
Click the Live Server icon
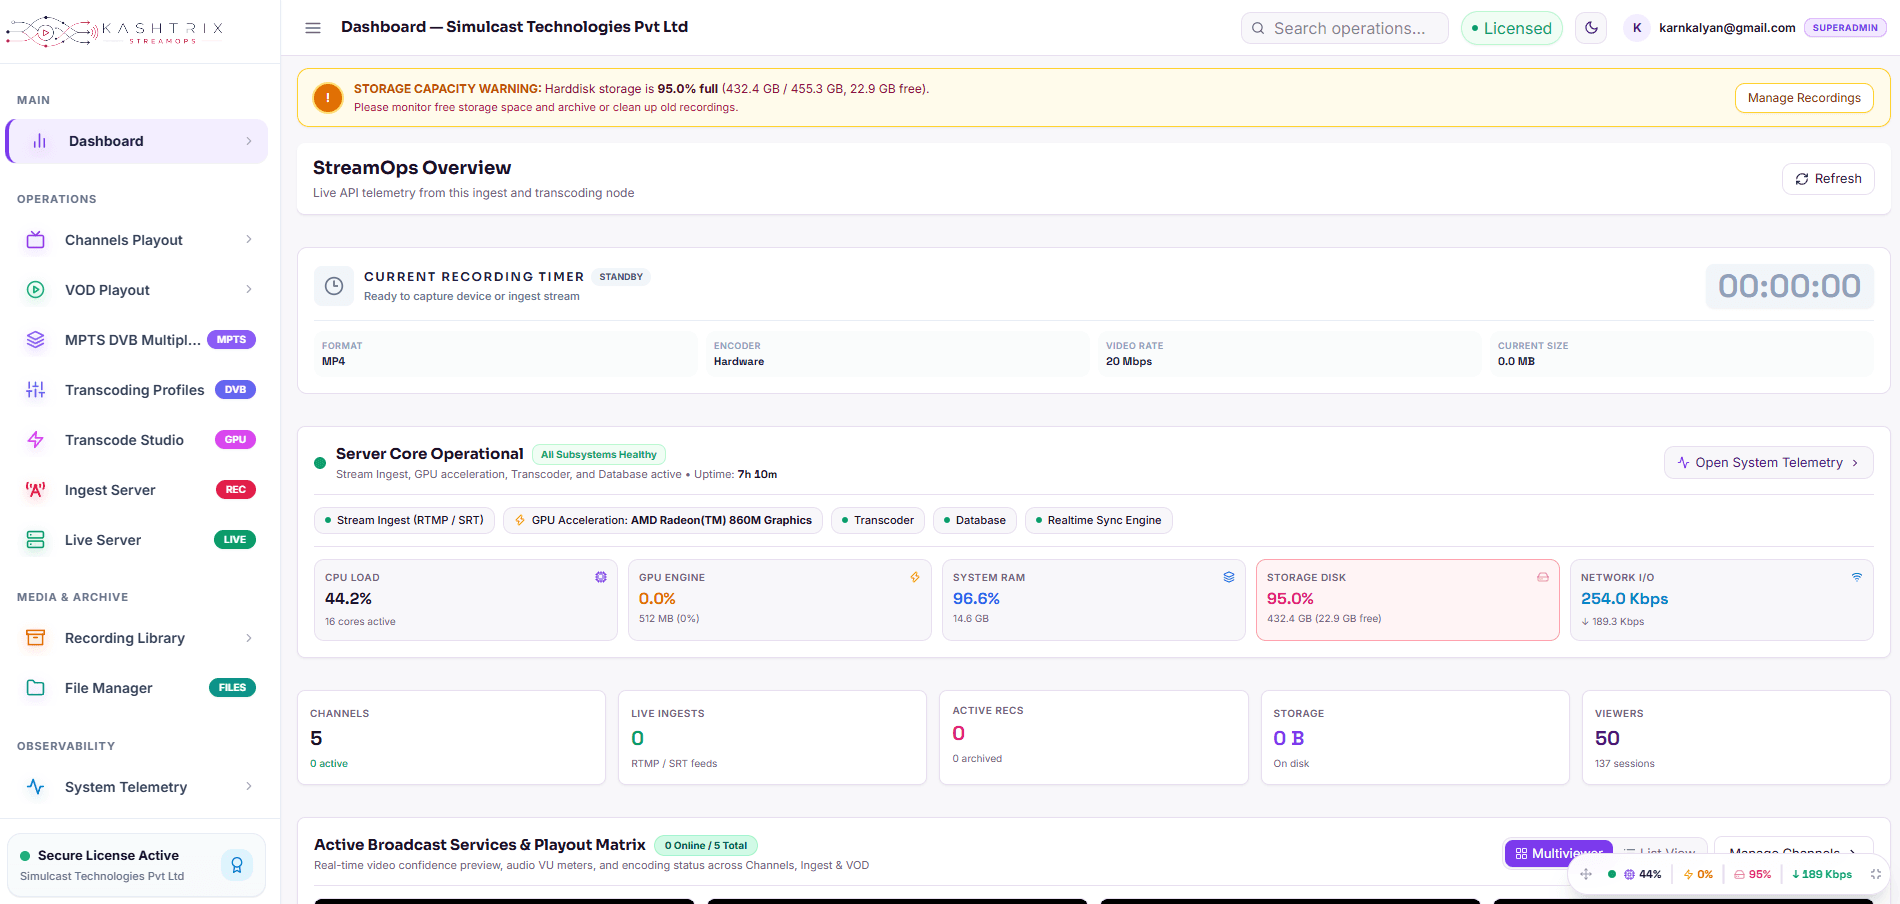(36, 540)
